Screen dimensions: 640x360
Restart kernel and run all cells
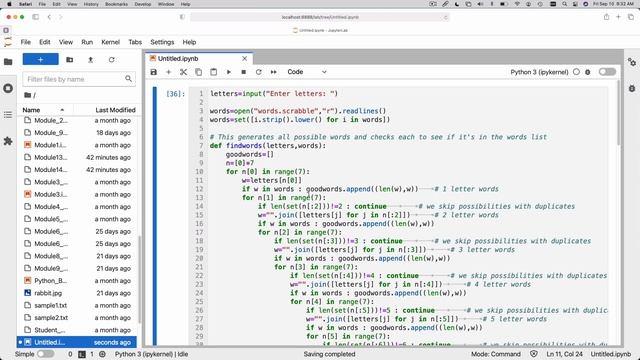click(273, 72)
